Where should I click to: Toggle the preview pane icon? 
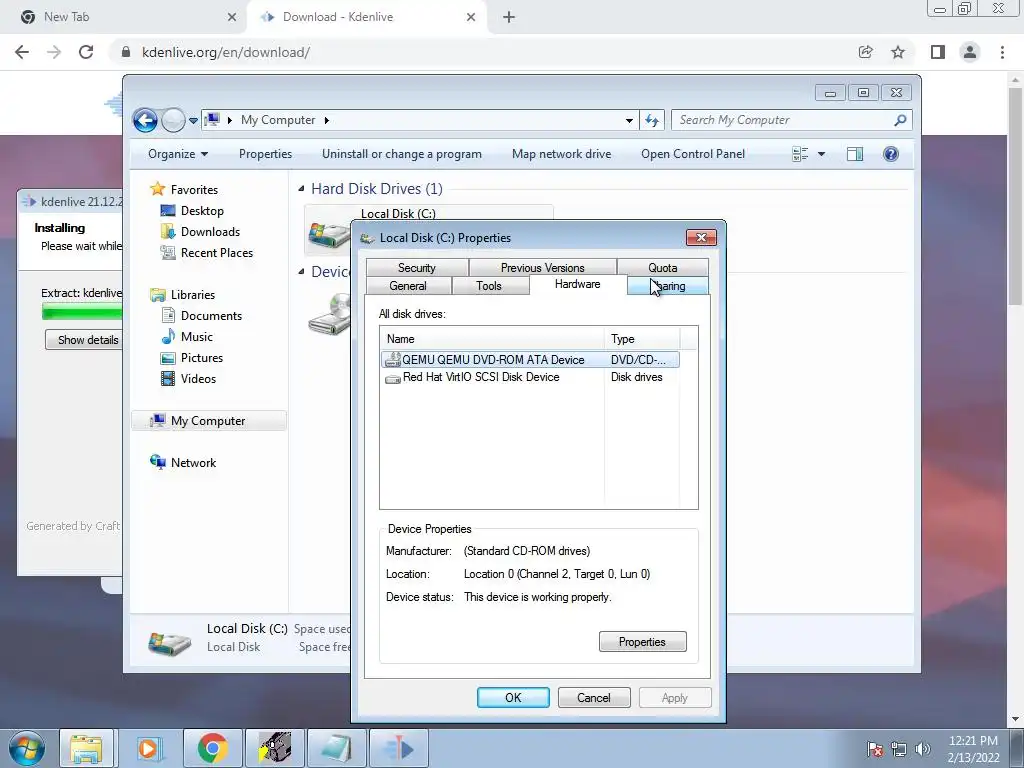click(x=855, y=154)
